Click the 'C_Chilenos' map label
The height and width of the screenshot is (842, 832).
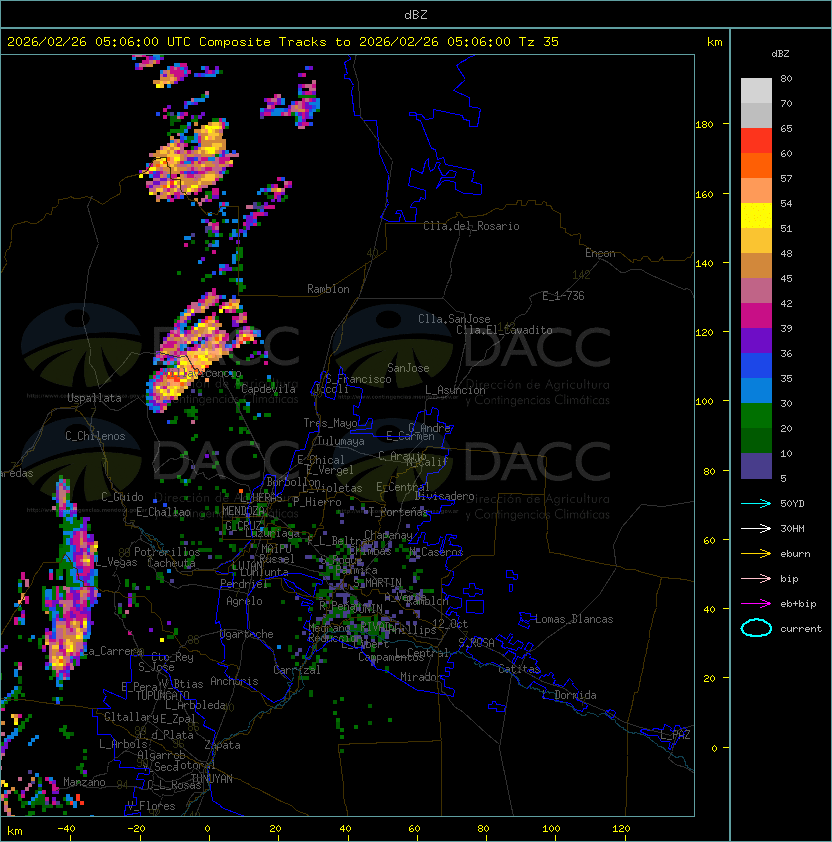click(x=95, y=436)
